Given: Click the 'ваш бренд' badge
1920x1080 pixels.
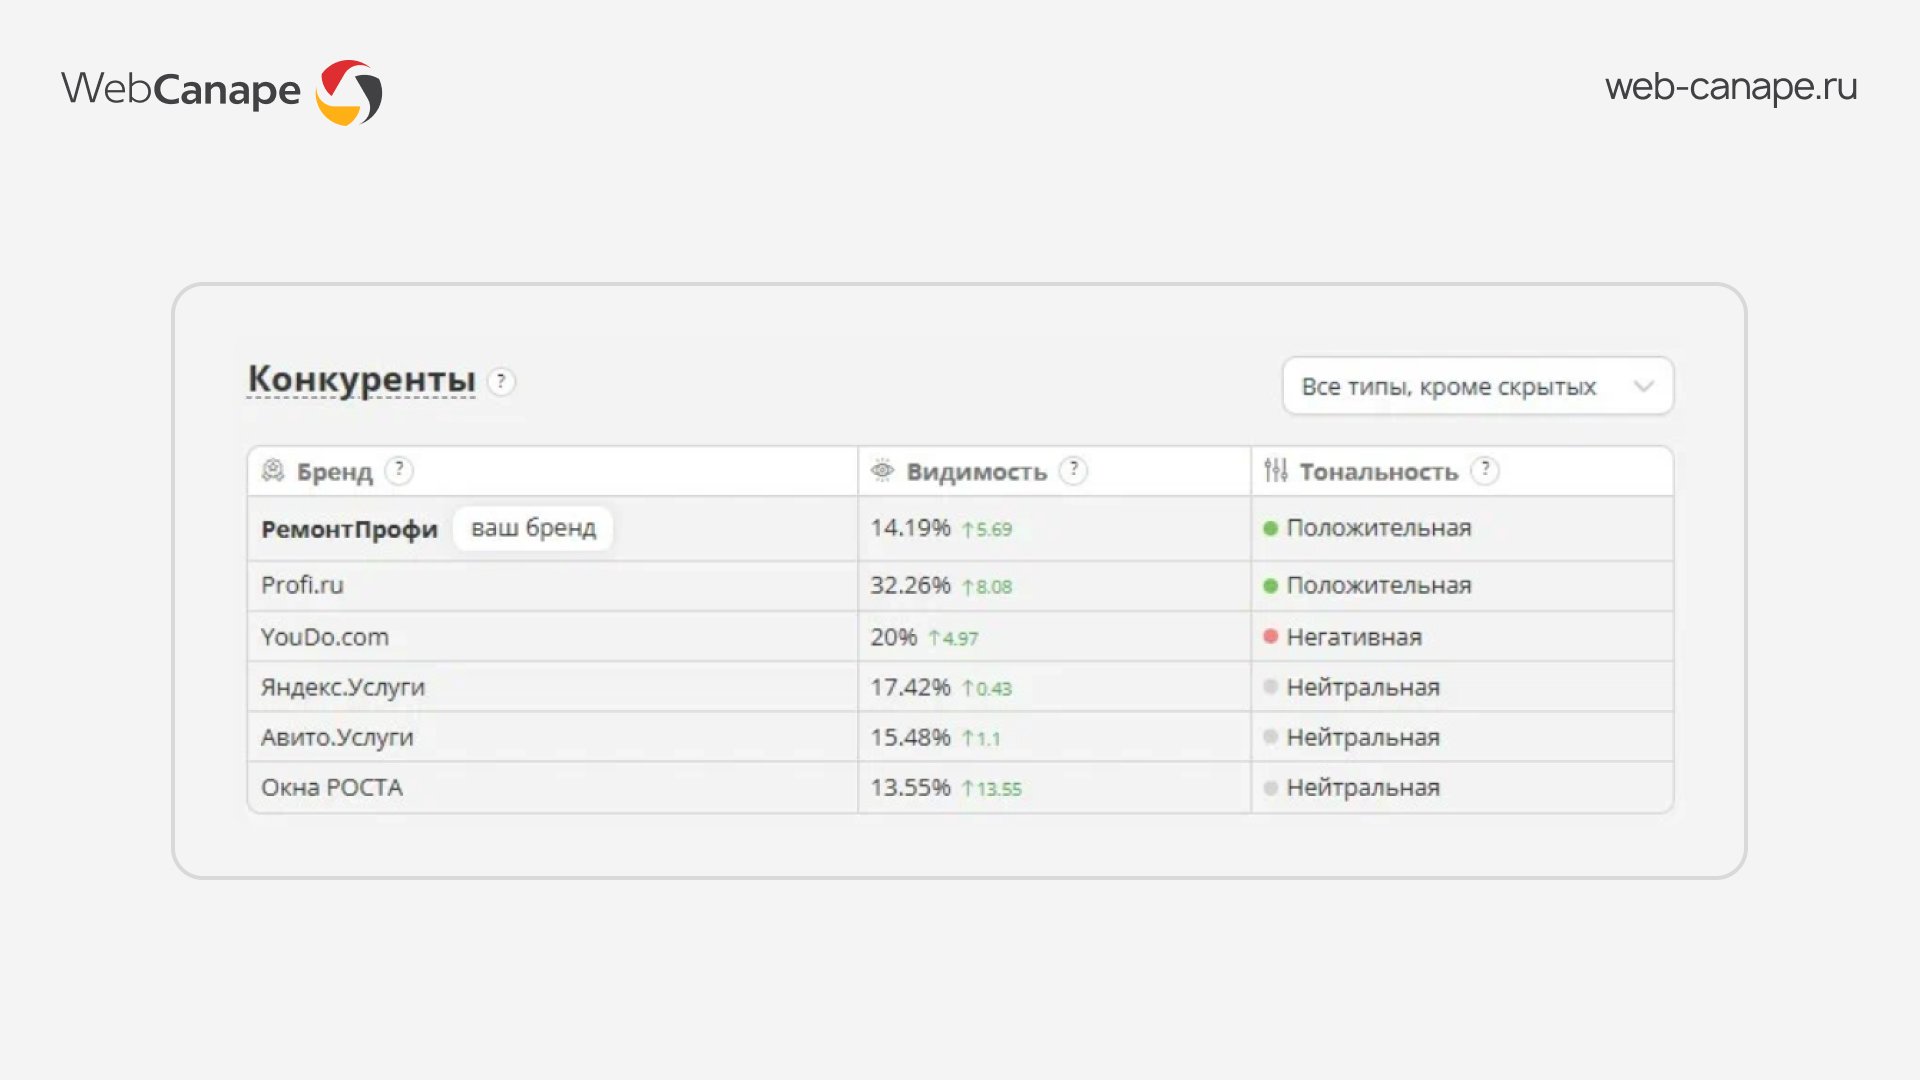Looking at the screenshot, I should [533, 528].
